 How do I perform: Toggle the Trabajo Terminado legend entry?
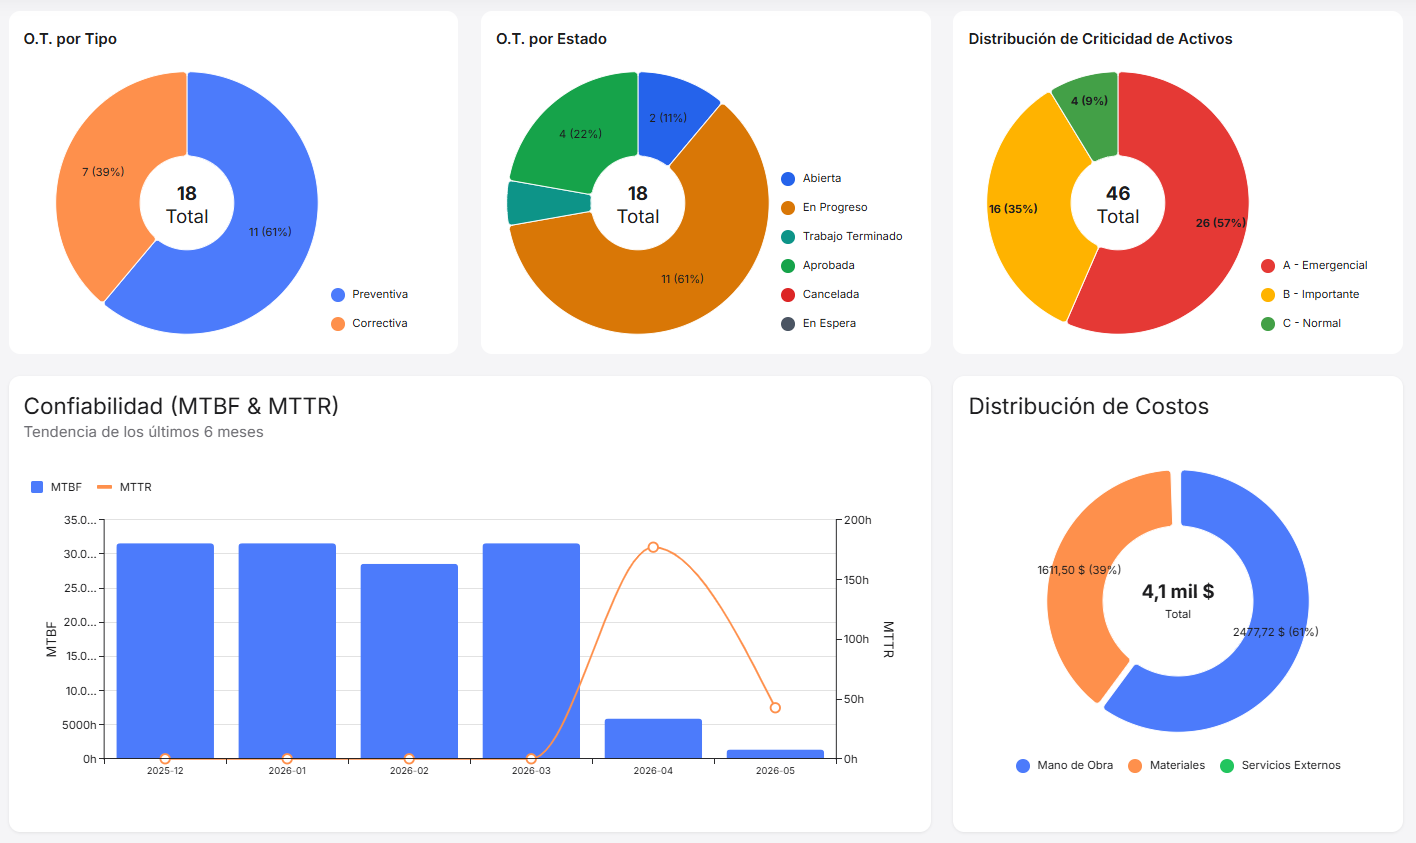841,236
